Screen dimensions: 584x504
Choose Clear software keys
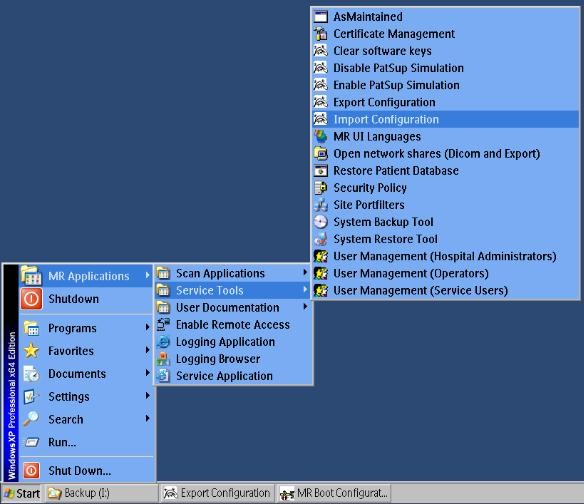coord(445,51)
